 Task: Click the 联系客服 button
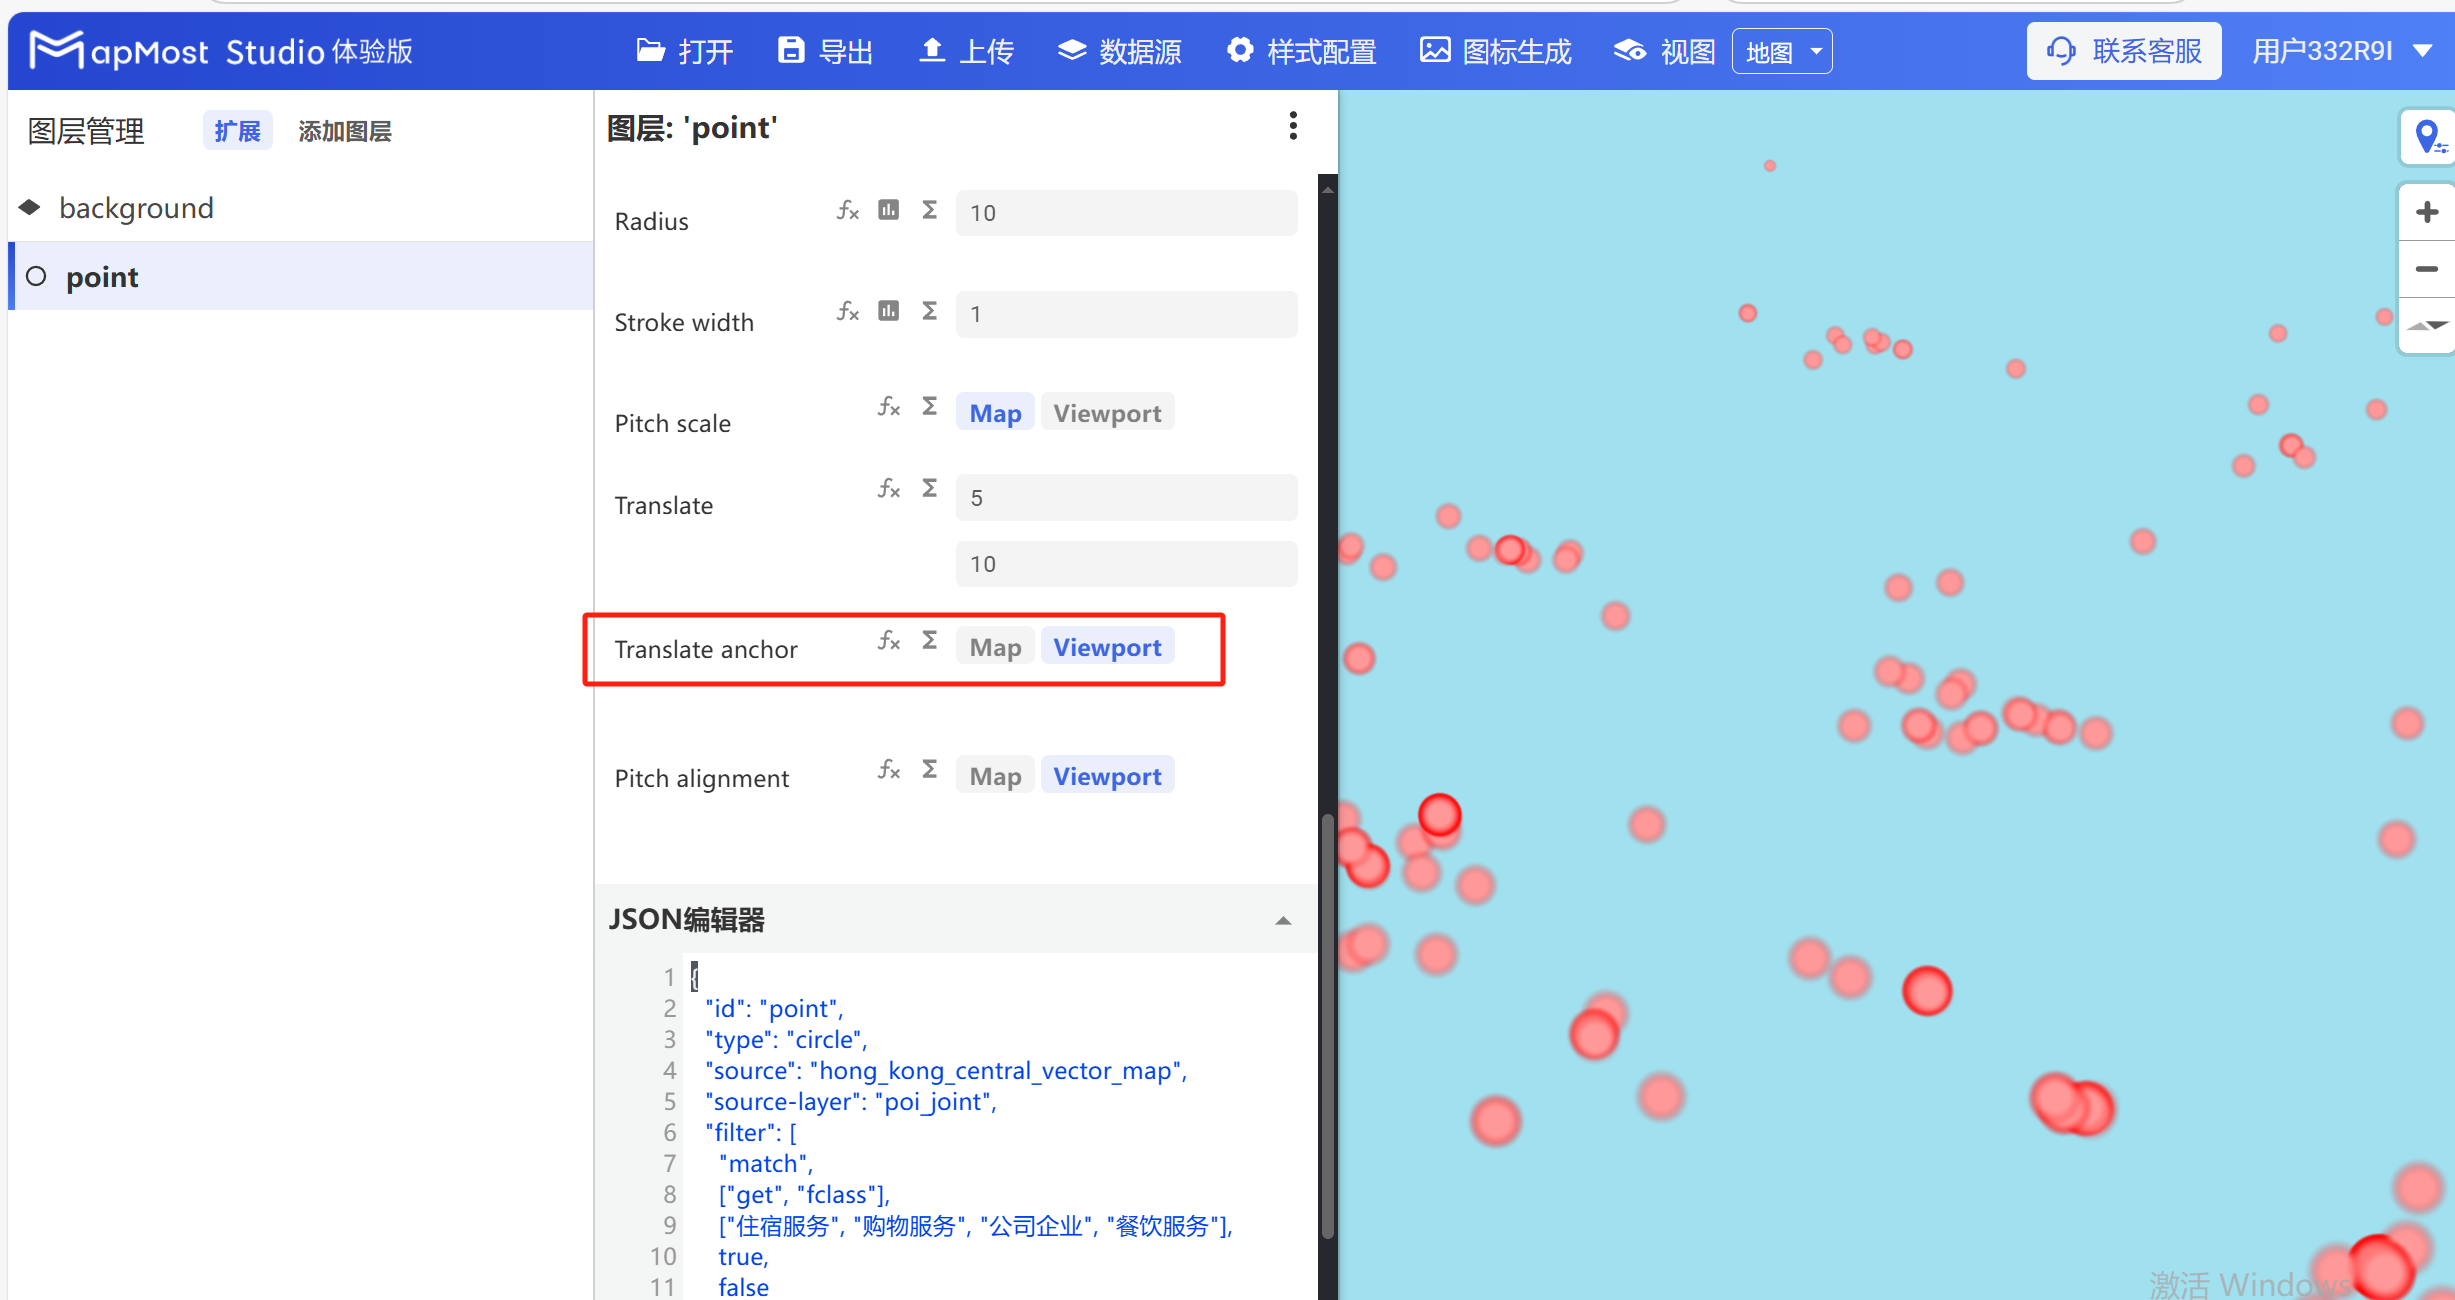[x=2124, y=51]
